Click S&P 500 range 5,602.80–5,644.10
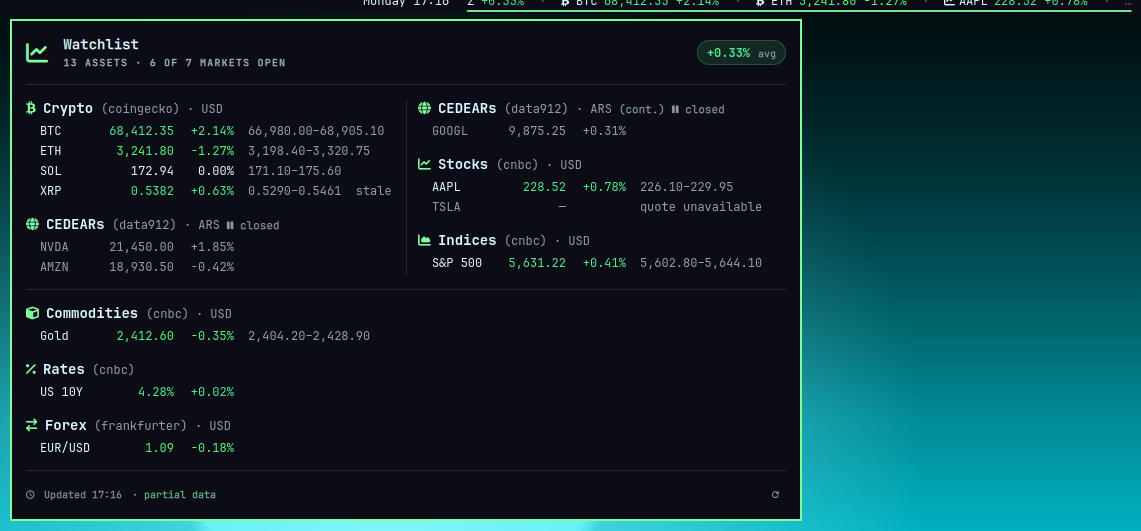This screenshot has width=1141, height=531. [x=701, y=263]
